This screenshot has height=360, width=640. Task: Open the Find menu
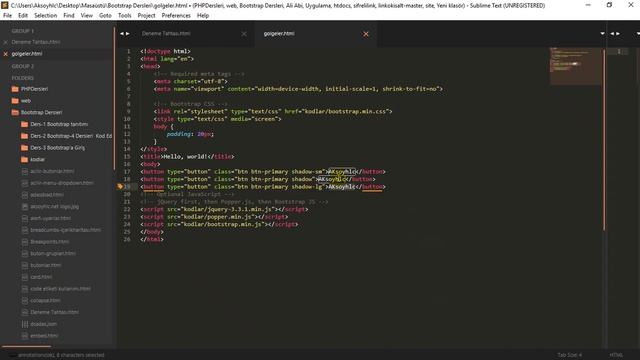[69, 16]
